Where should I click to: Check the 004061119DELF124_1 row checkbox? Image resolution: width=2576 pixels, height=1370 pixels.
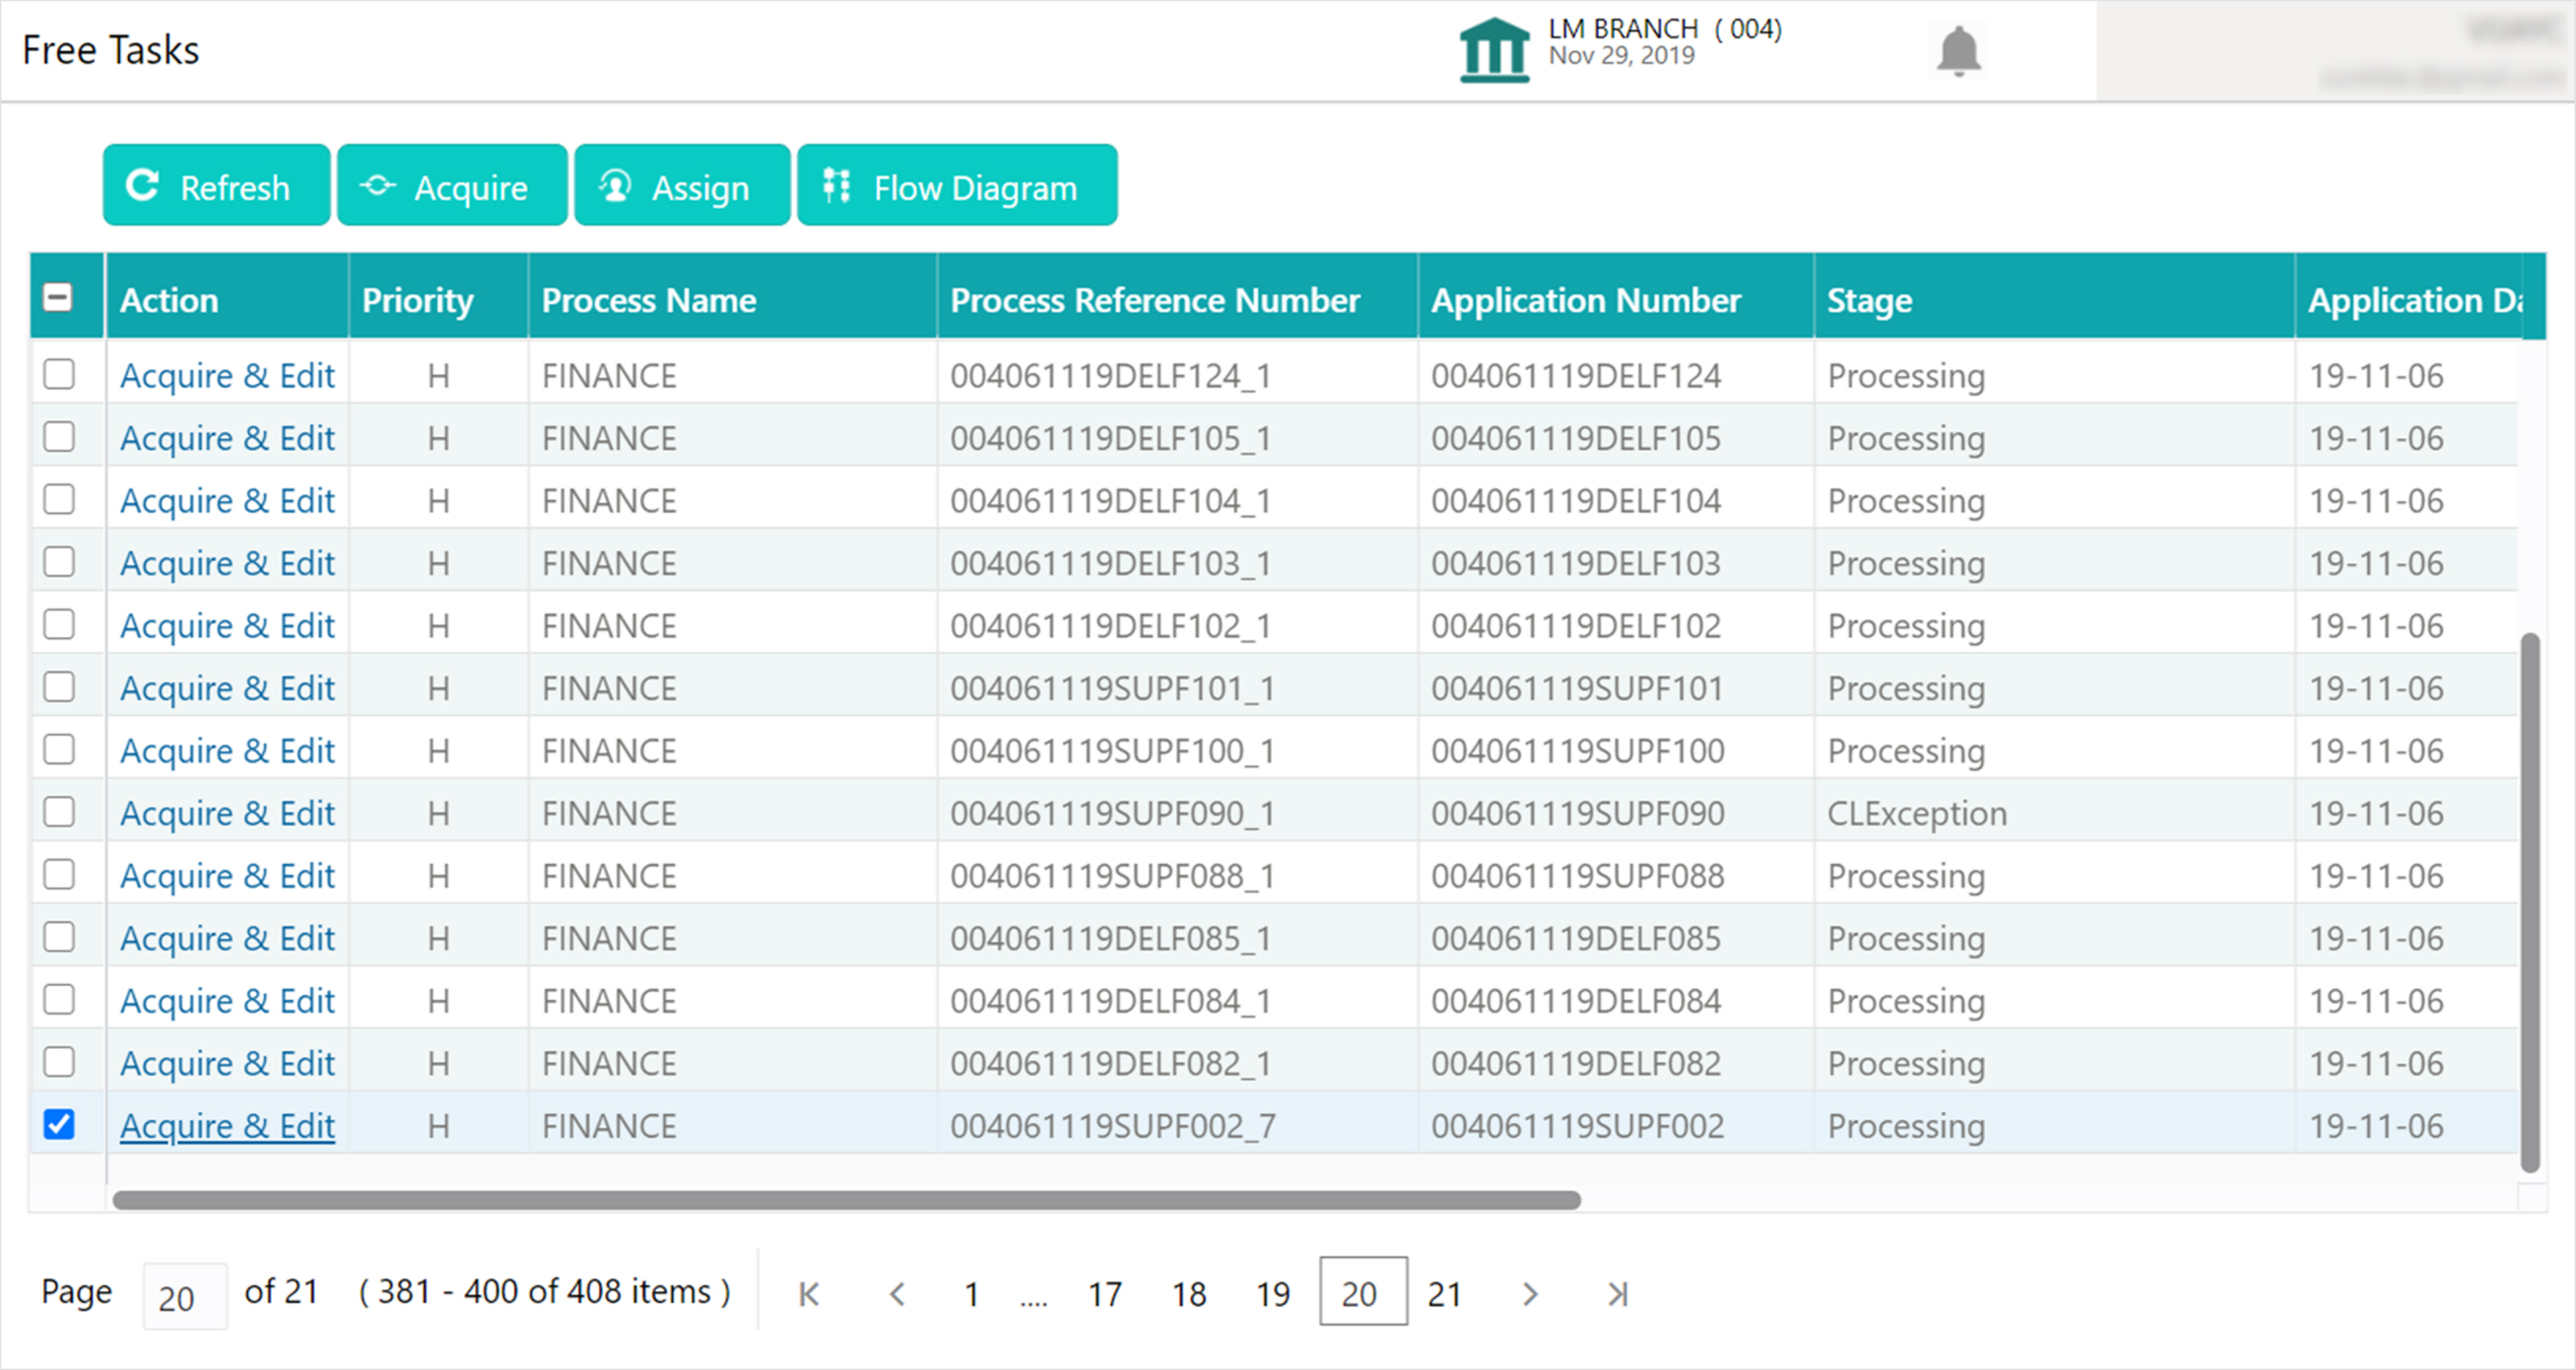coord(59,374)
